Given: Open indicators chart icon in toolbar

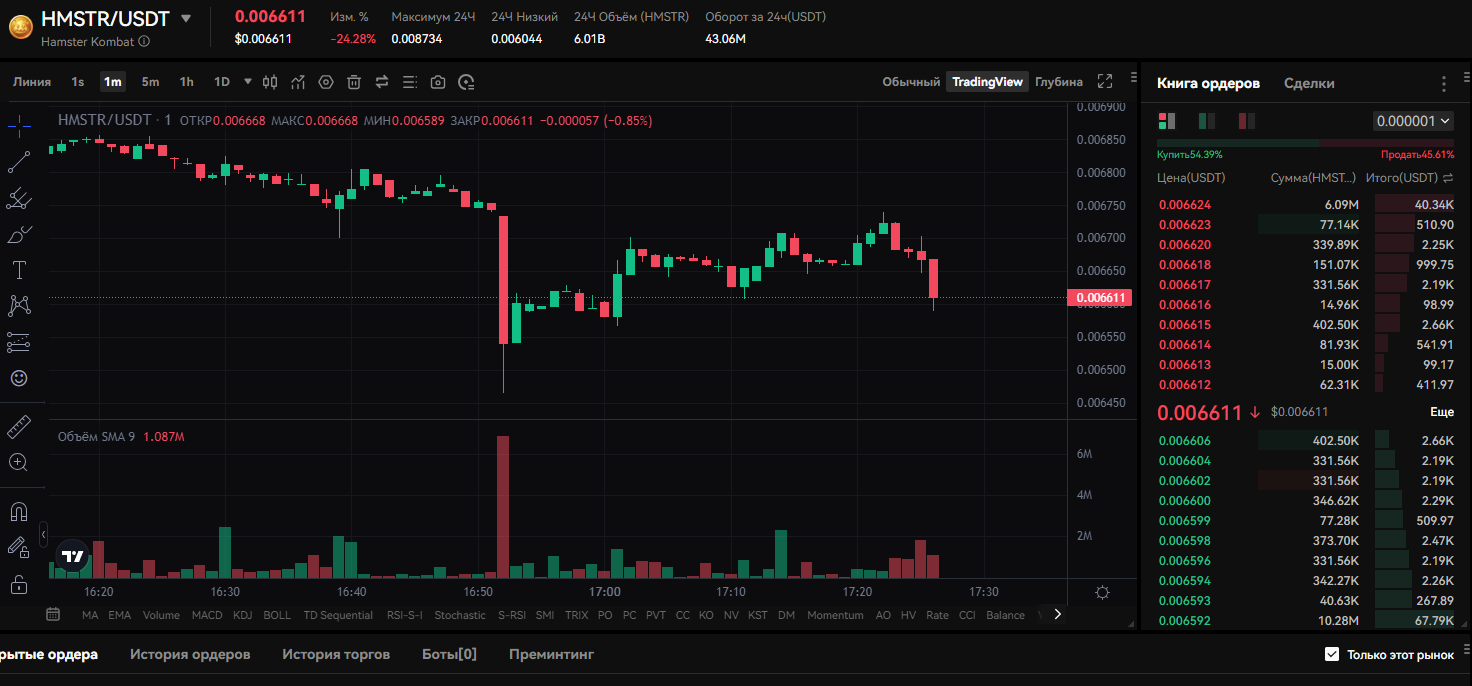Looking at the screenshot, I should tap(298, 82).
